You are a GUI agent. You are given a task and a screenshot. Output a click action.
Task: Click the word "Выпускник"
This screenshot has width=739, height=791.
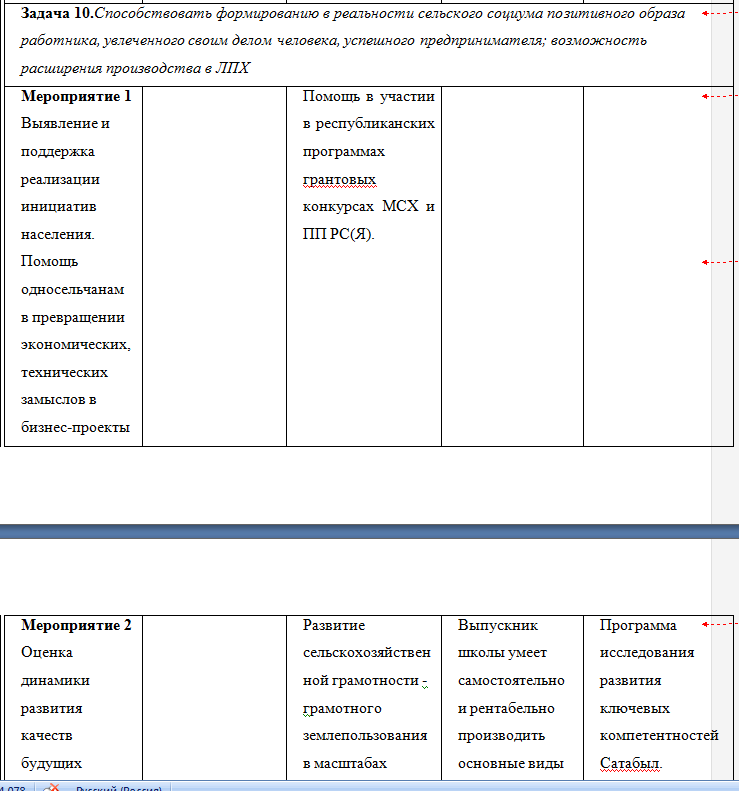(498, 626)
